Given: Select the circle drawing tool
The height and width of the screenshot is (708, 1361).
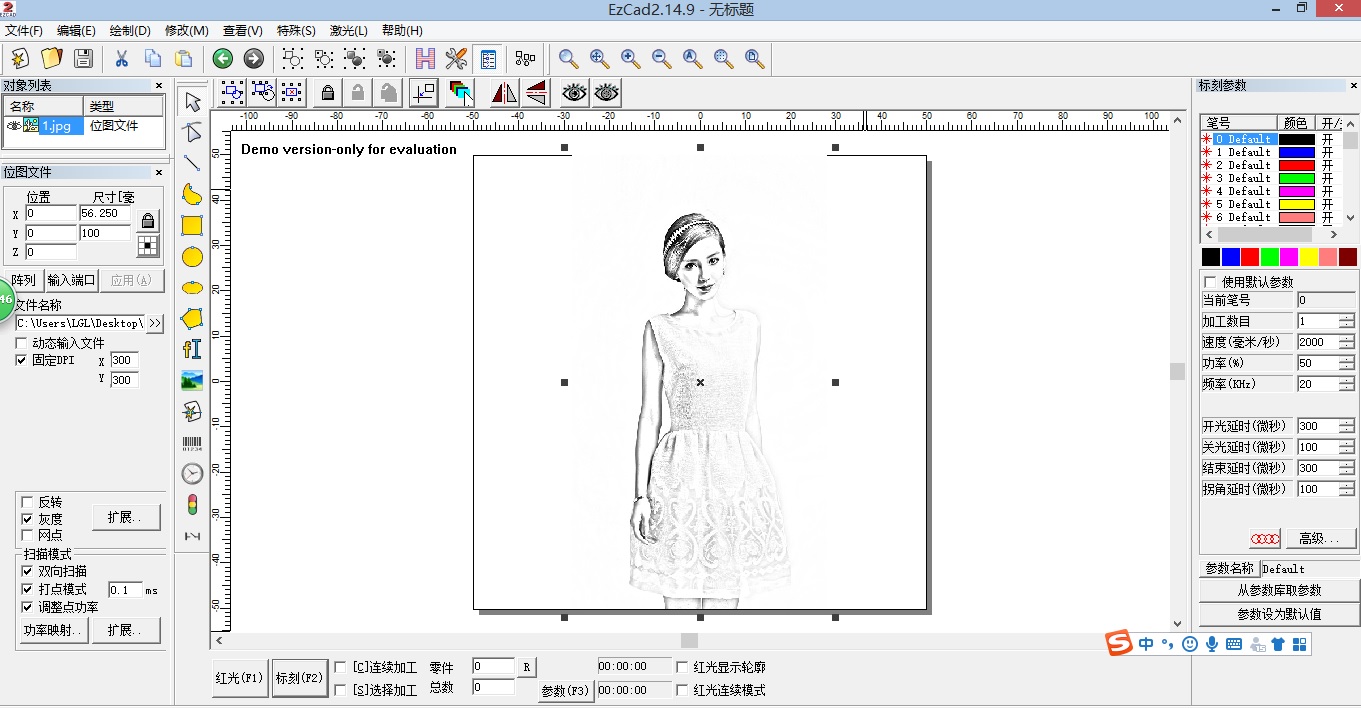Looking at the screenshot, I should click(x=192, y=257).
